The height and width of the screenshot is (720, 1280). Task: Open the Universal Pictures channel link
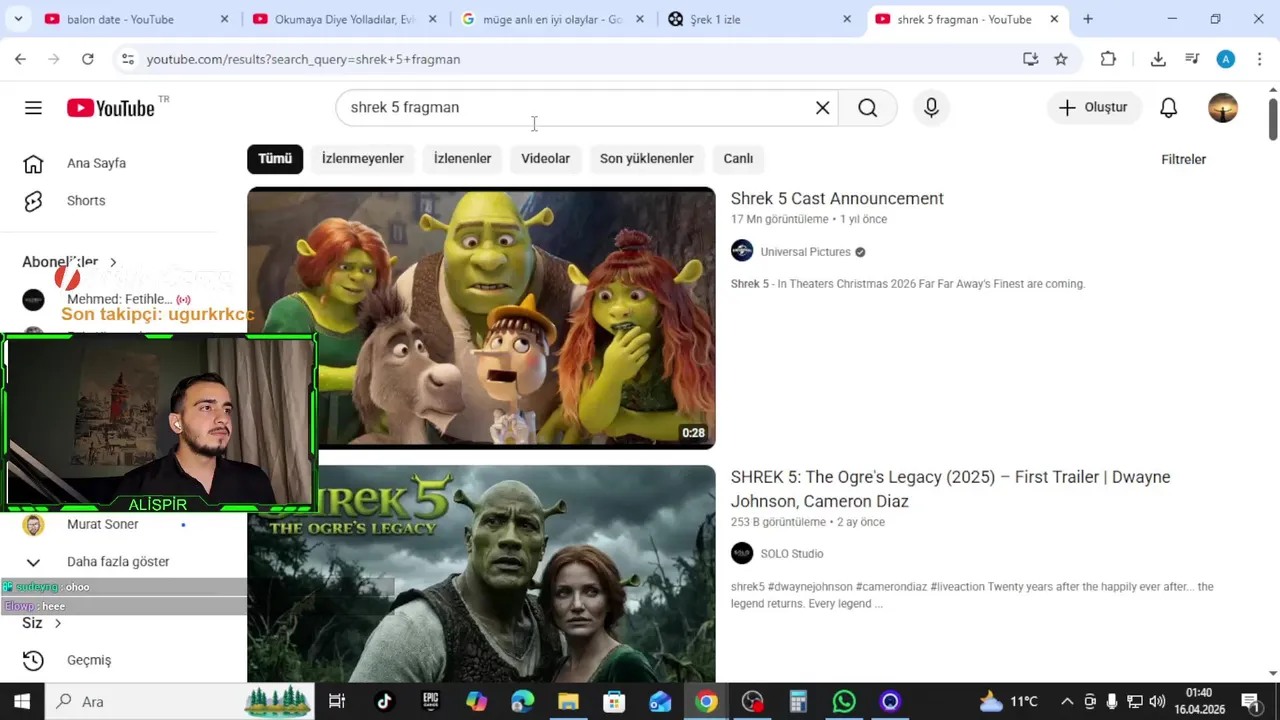tap(805, 252)
